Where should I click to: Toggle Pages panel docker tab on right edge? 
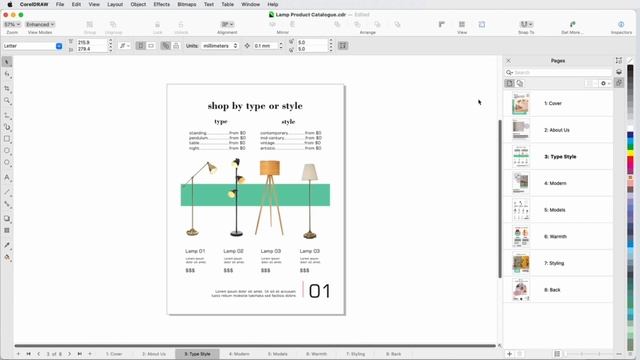(x=619, y=83)
